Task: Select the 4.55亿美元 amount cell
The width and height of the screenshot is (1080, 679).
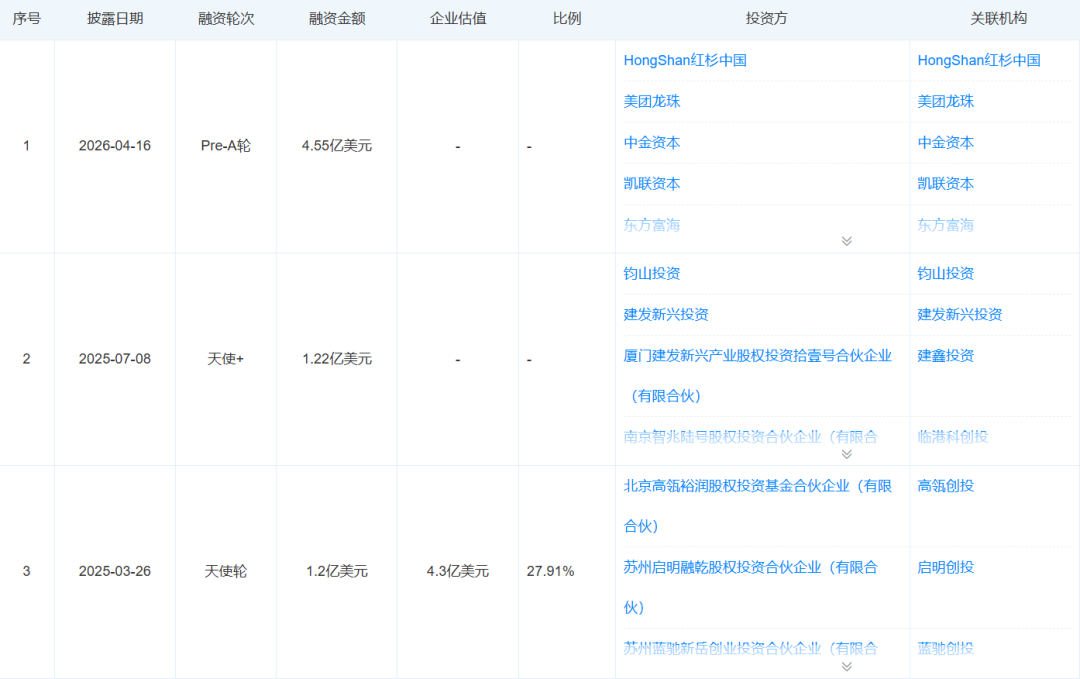Action: click(x=337, y=146)
